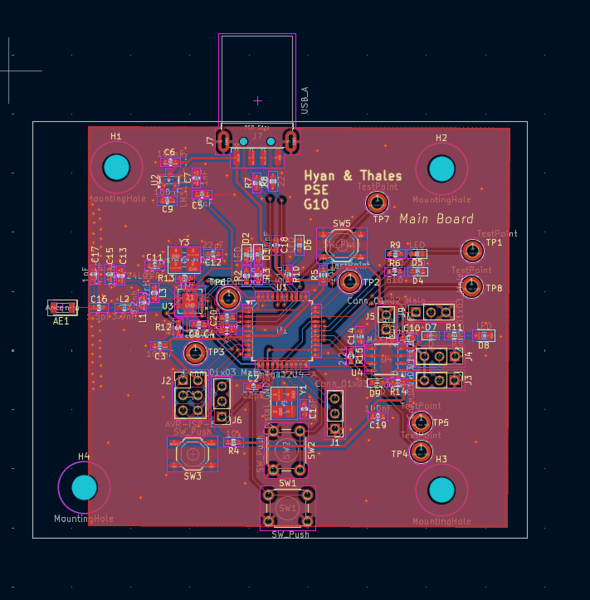This screenshot has width=590, height=600.
Task: Select push button SW5 footprint
Action: click(x=342, y=245)
